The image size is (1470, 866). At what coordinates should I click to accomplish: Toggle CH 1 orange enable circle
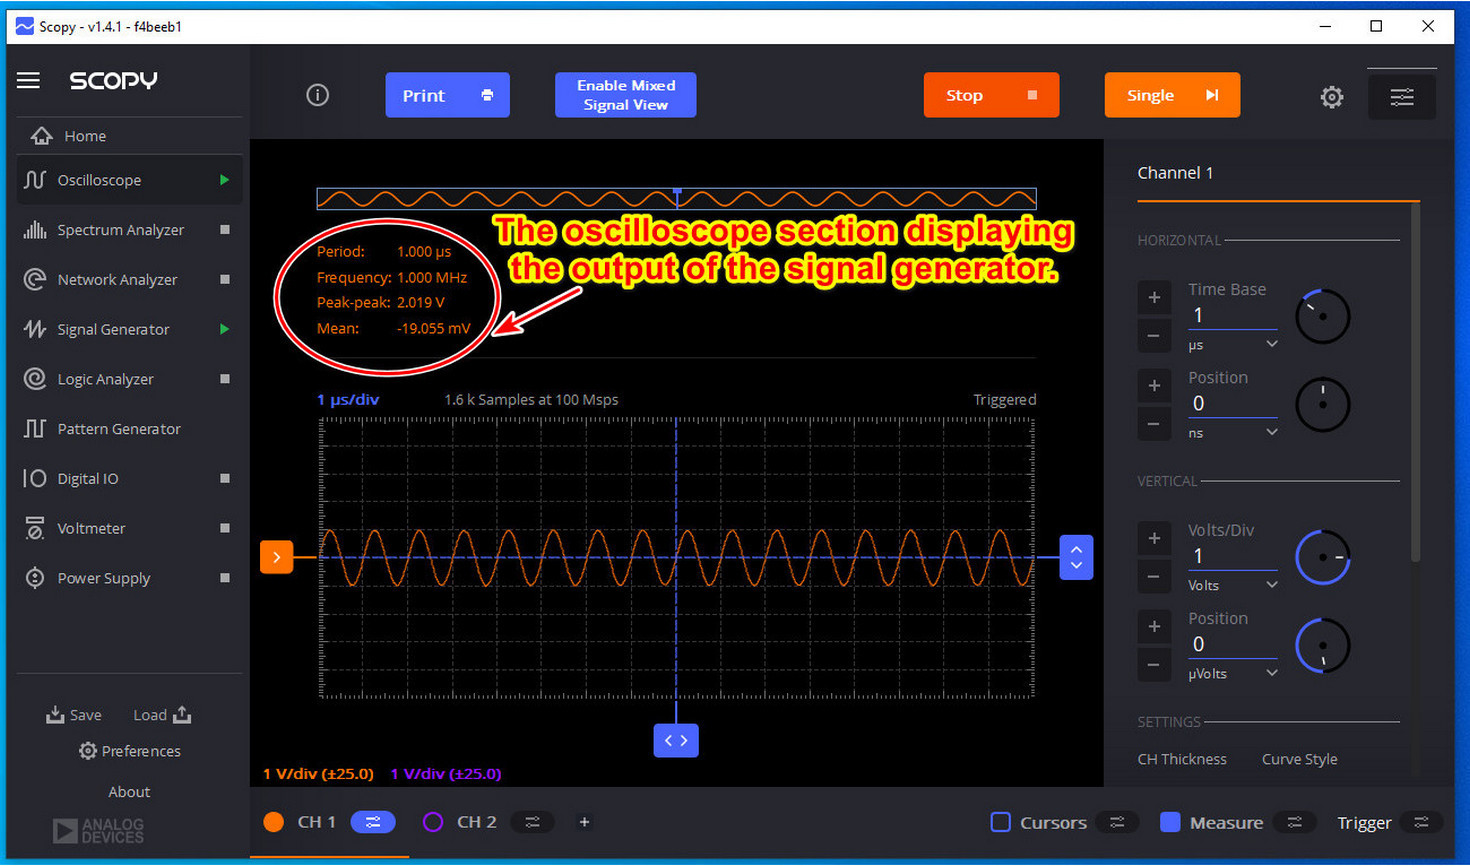[273, 822]
